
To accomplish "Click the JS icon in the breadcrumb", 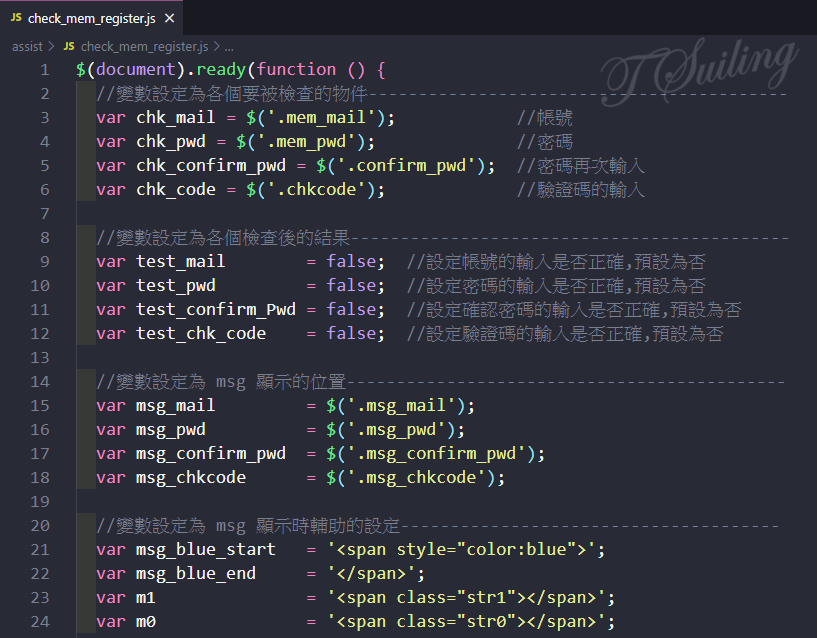I will point(68,46).
